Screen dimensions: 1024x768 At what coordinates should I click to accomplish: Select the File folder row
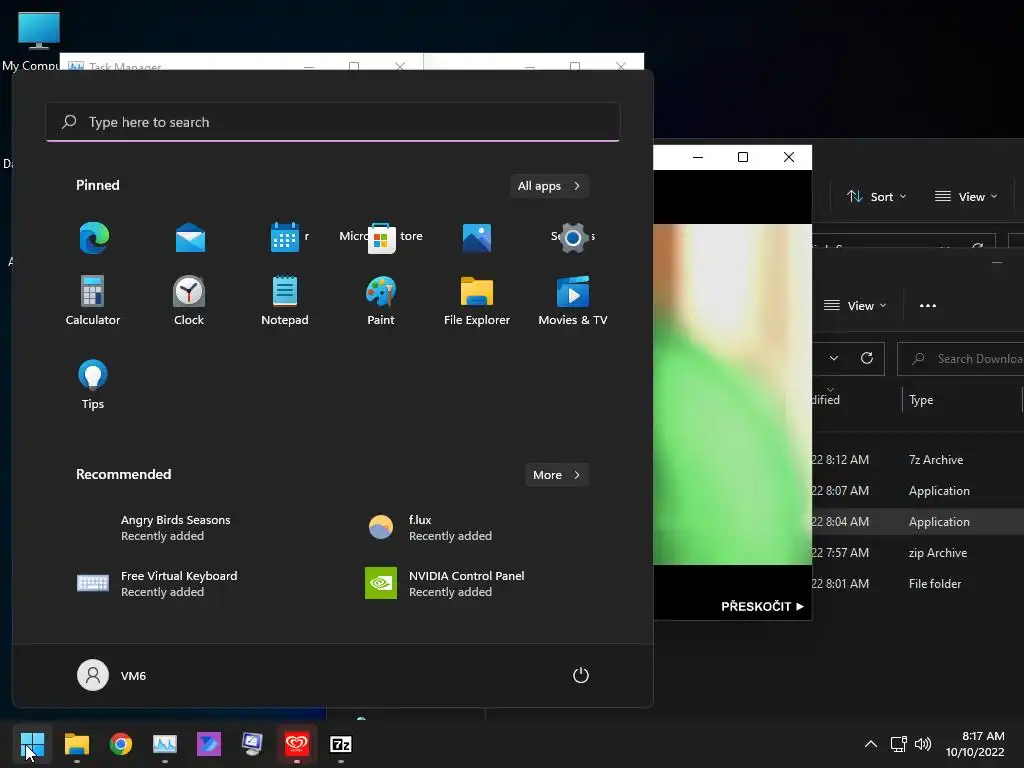point(918,584)
